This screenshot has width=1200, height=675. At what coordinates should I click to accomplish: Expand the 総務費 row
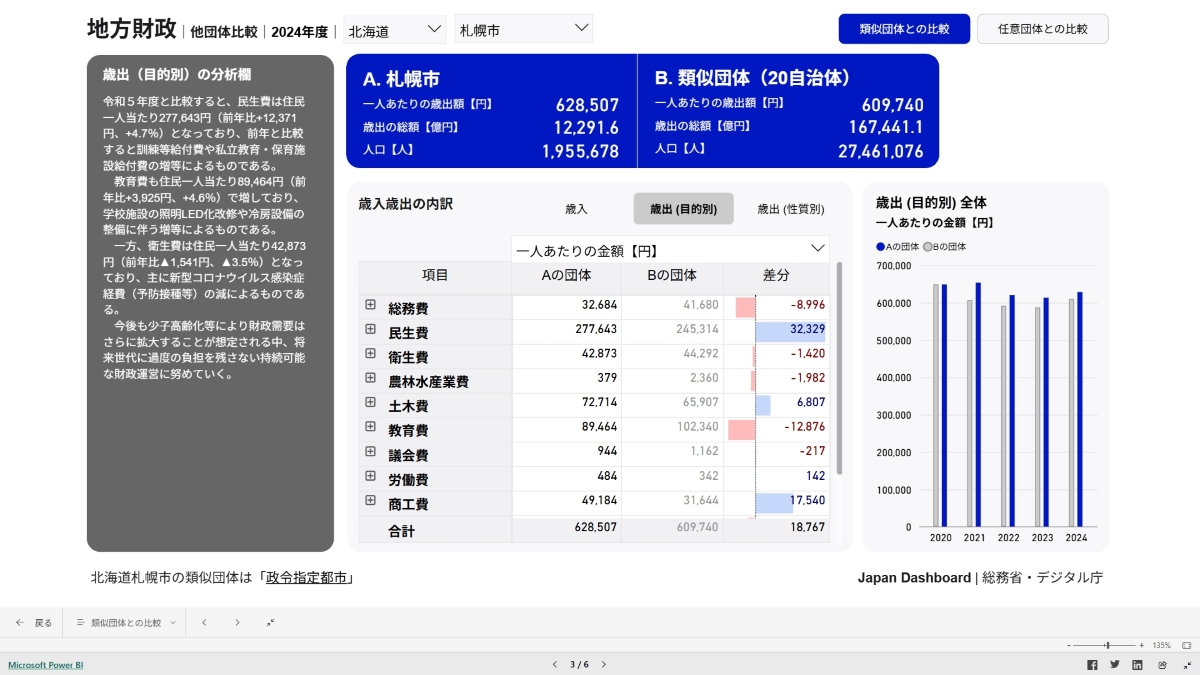[370, 305]
